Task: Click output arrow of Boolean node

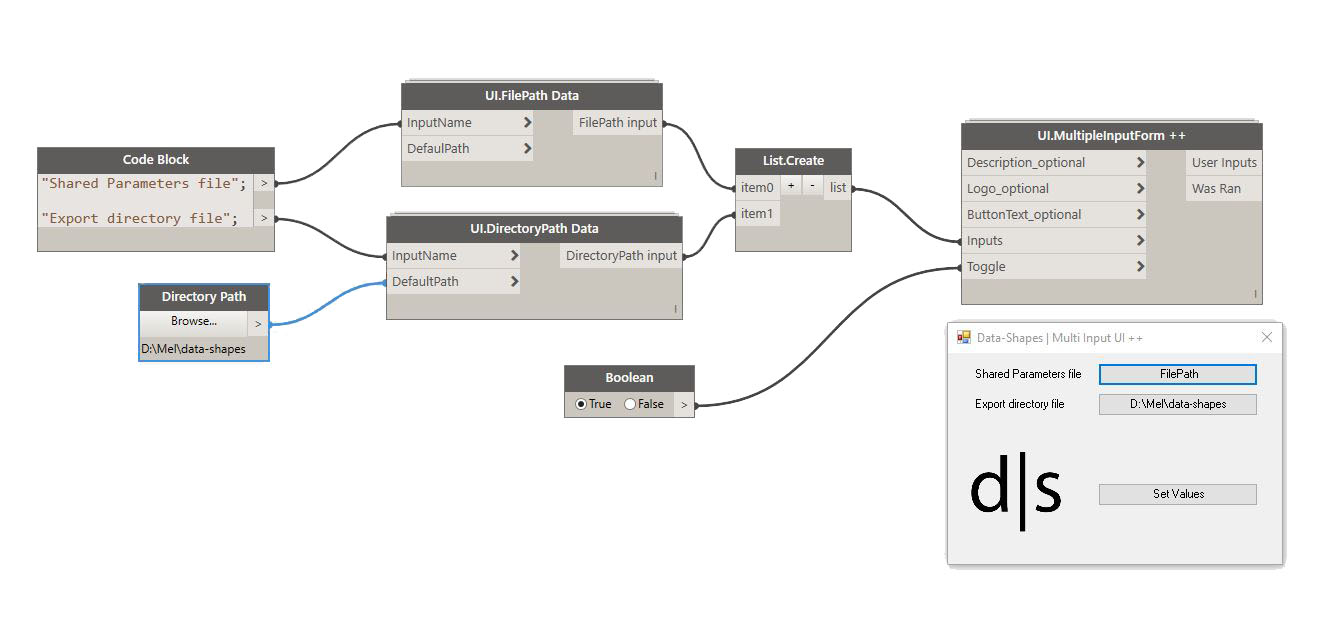Action: coord(684,404)
